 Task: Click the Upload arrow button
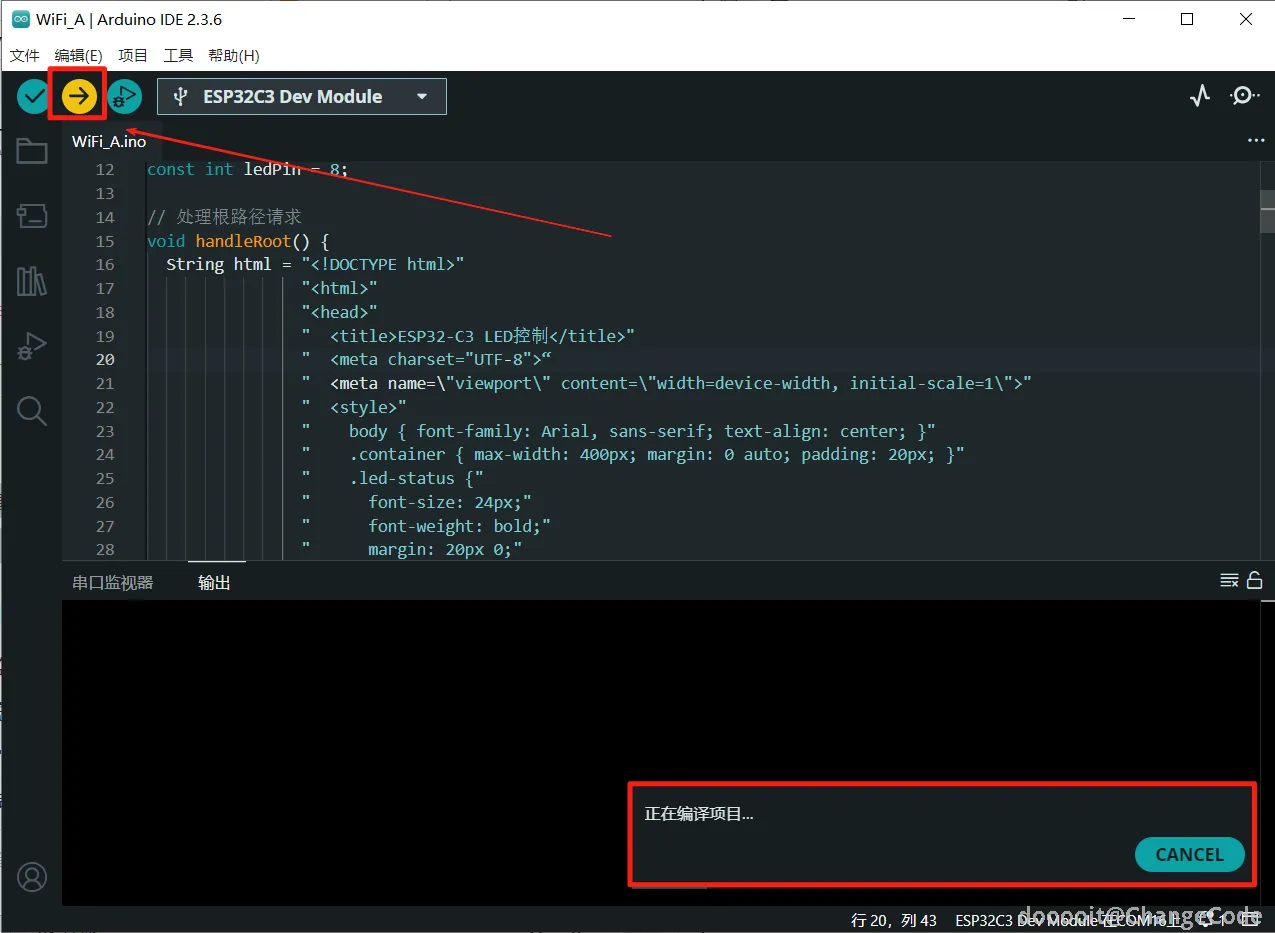79,96
